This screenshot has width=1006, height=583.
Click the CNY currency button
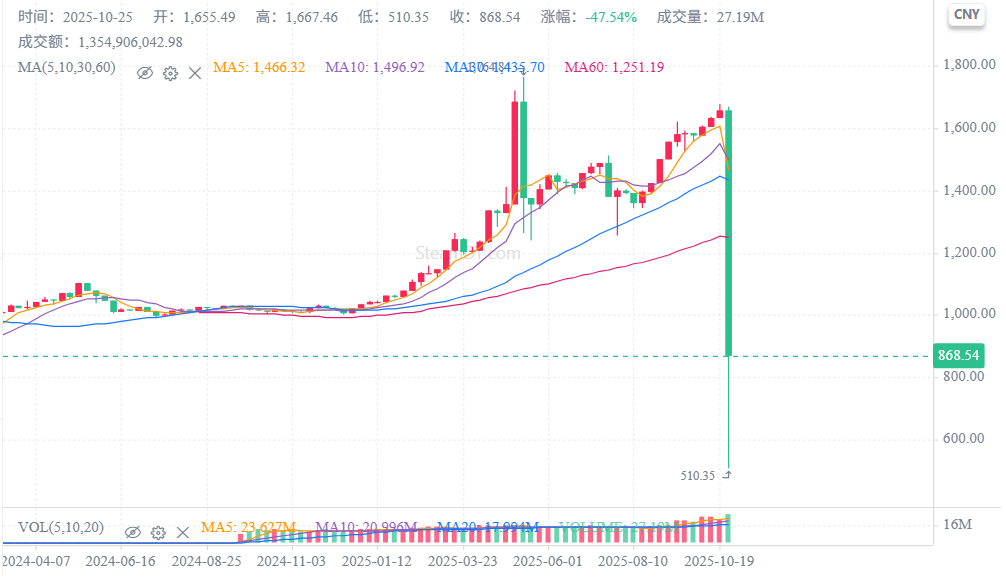[x=966, y=14]
